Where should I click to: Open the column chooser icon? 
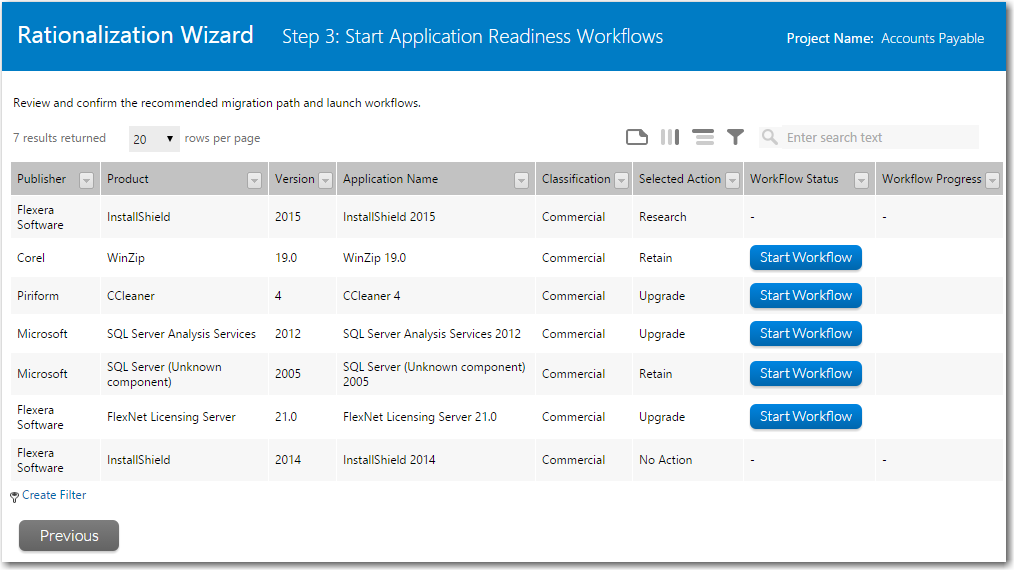point(670,137)
